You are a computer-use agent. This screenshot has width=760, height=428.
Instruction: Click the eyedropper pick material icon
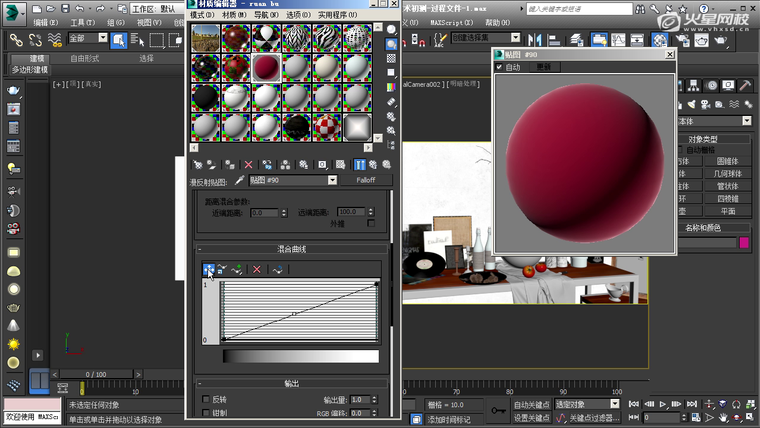240,181
